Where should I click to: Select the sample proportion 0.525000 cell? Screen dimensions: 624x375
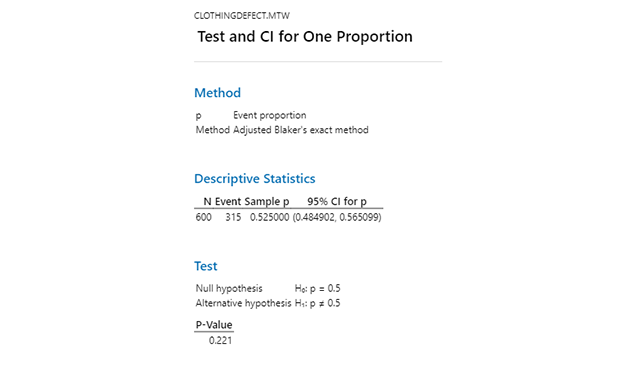pos(269,217)
